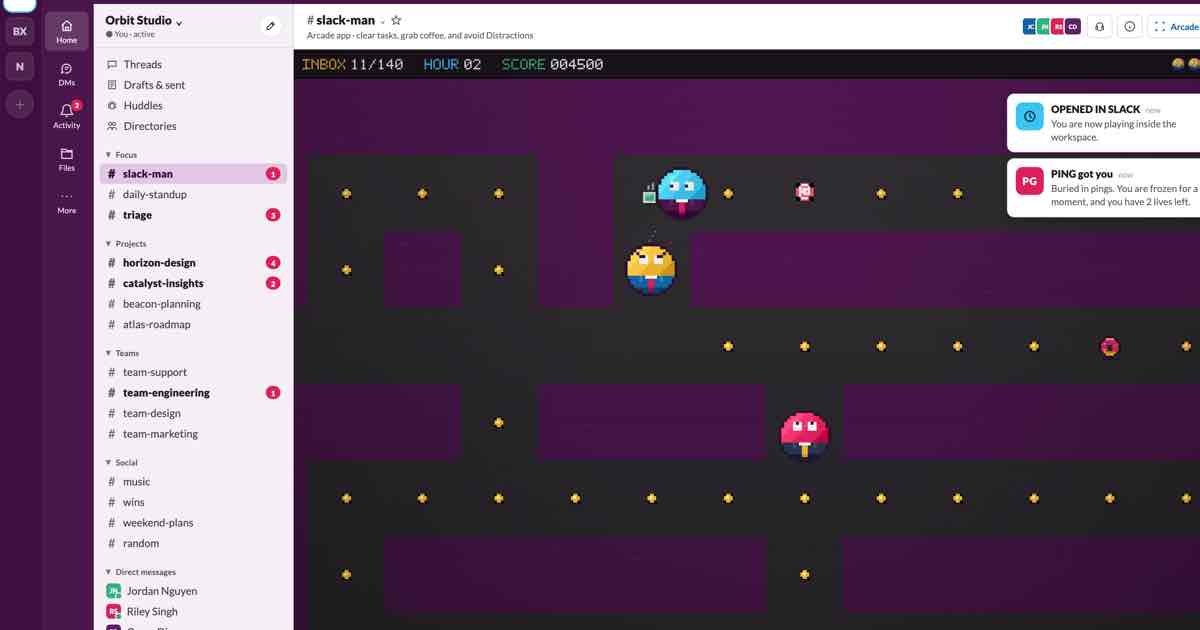
Task: Open the More options in rail
Action: pos(67,202)
